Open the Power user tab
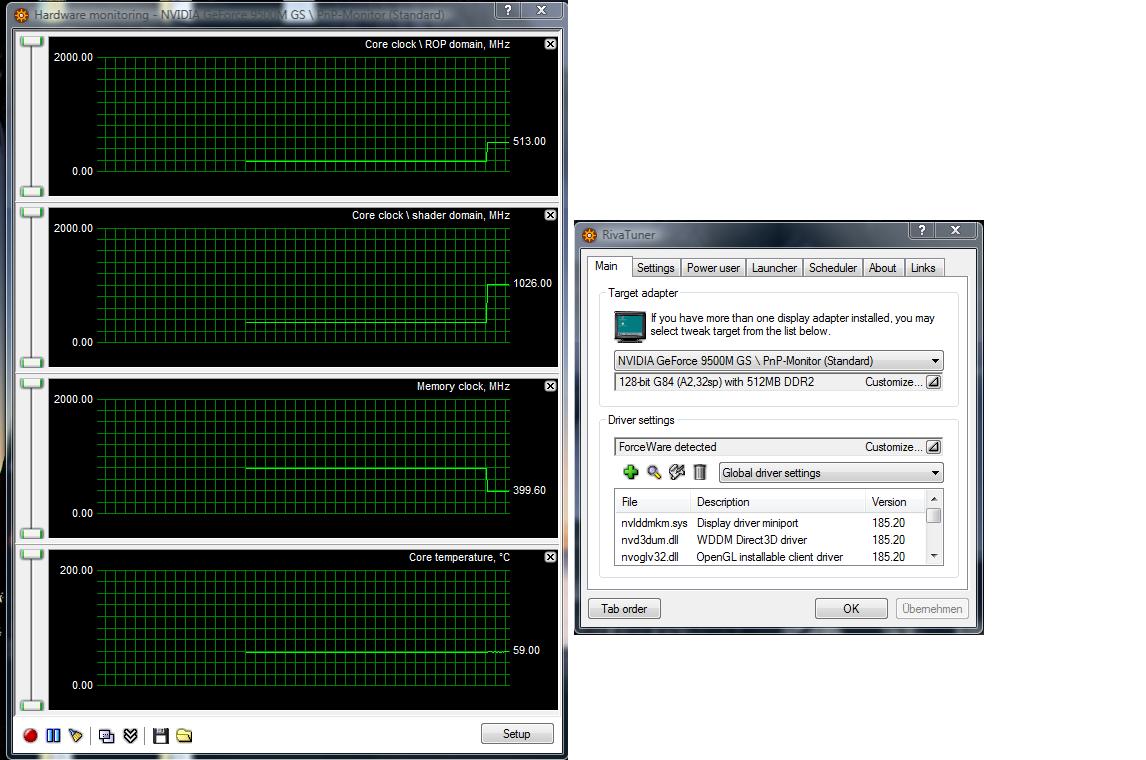 [x=713, y=268]
